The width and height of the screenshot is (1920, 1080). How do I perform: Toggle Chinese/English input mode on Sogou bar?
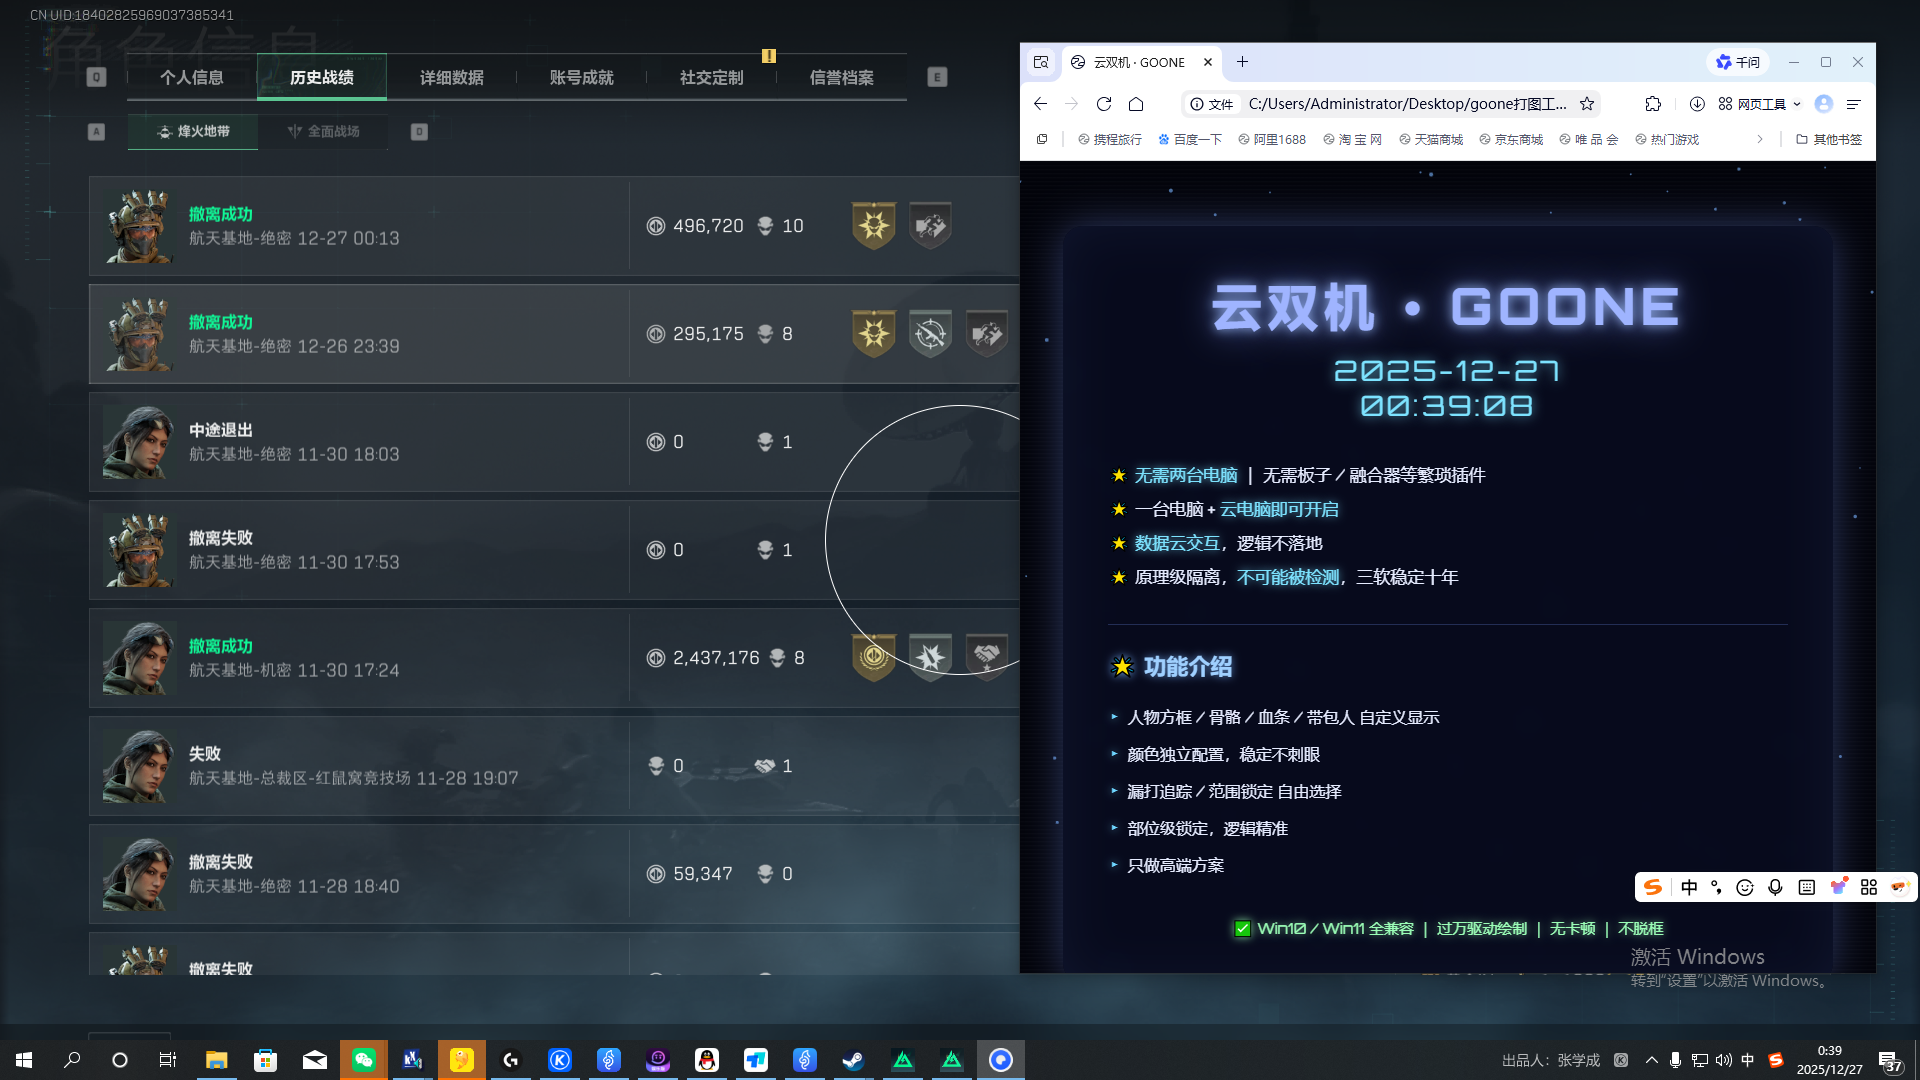1689,887
